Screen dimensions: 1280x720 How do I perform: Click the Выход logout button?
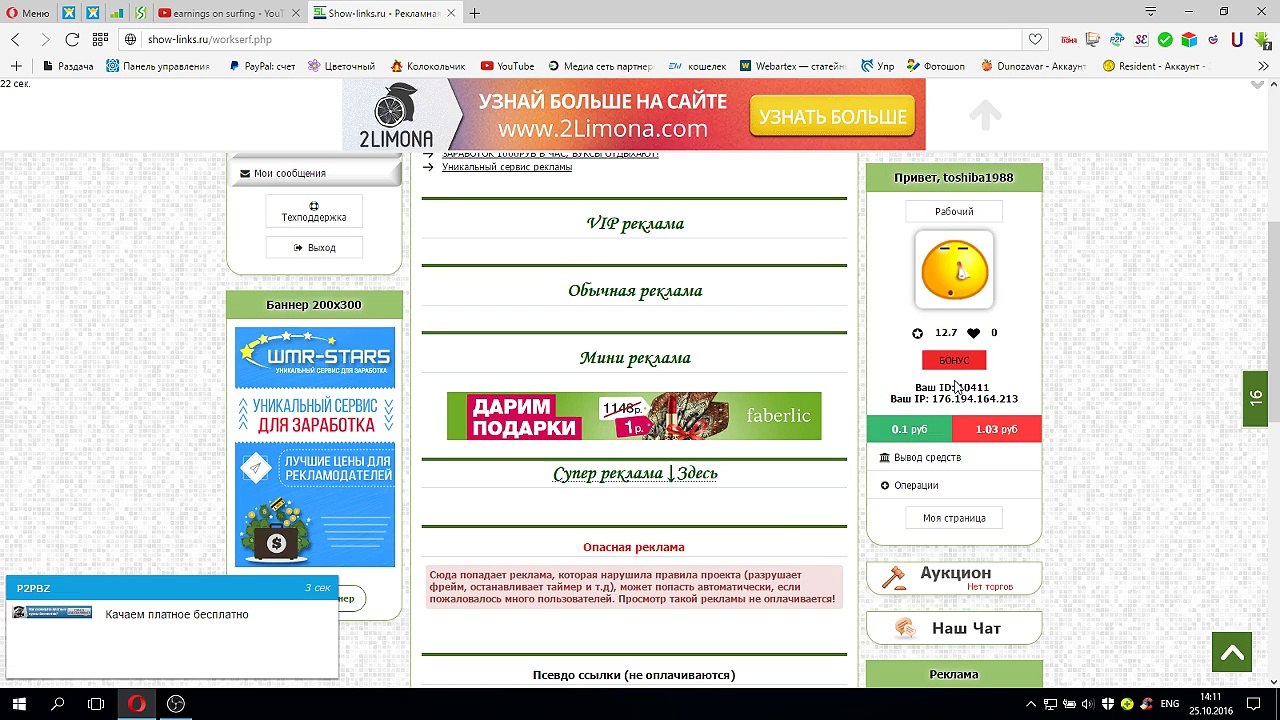tap(314, 247)
